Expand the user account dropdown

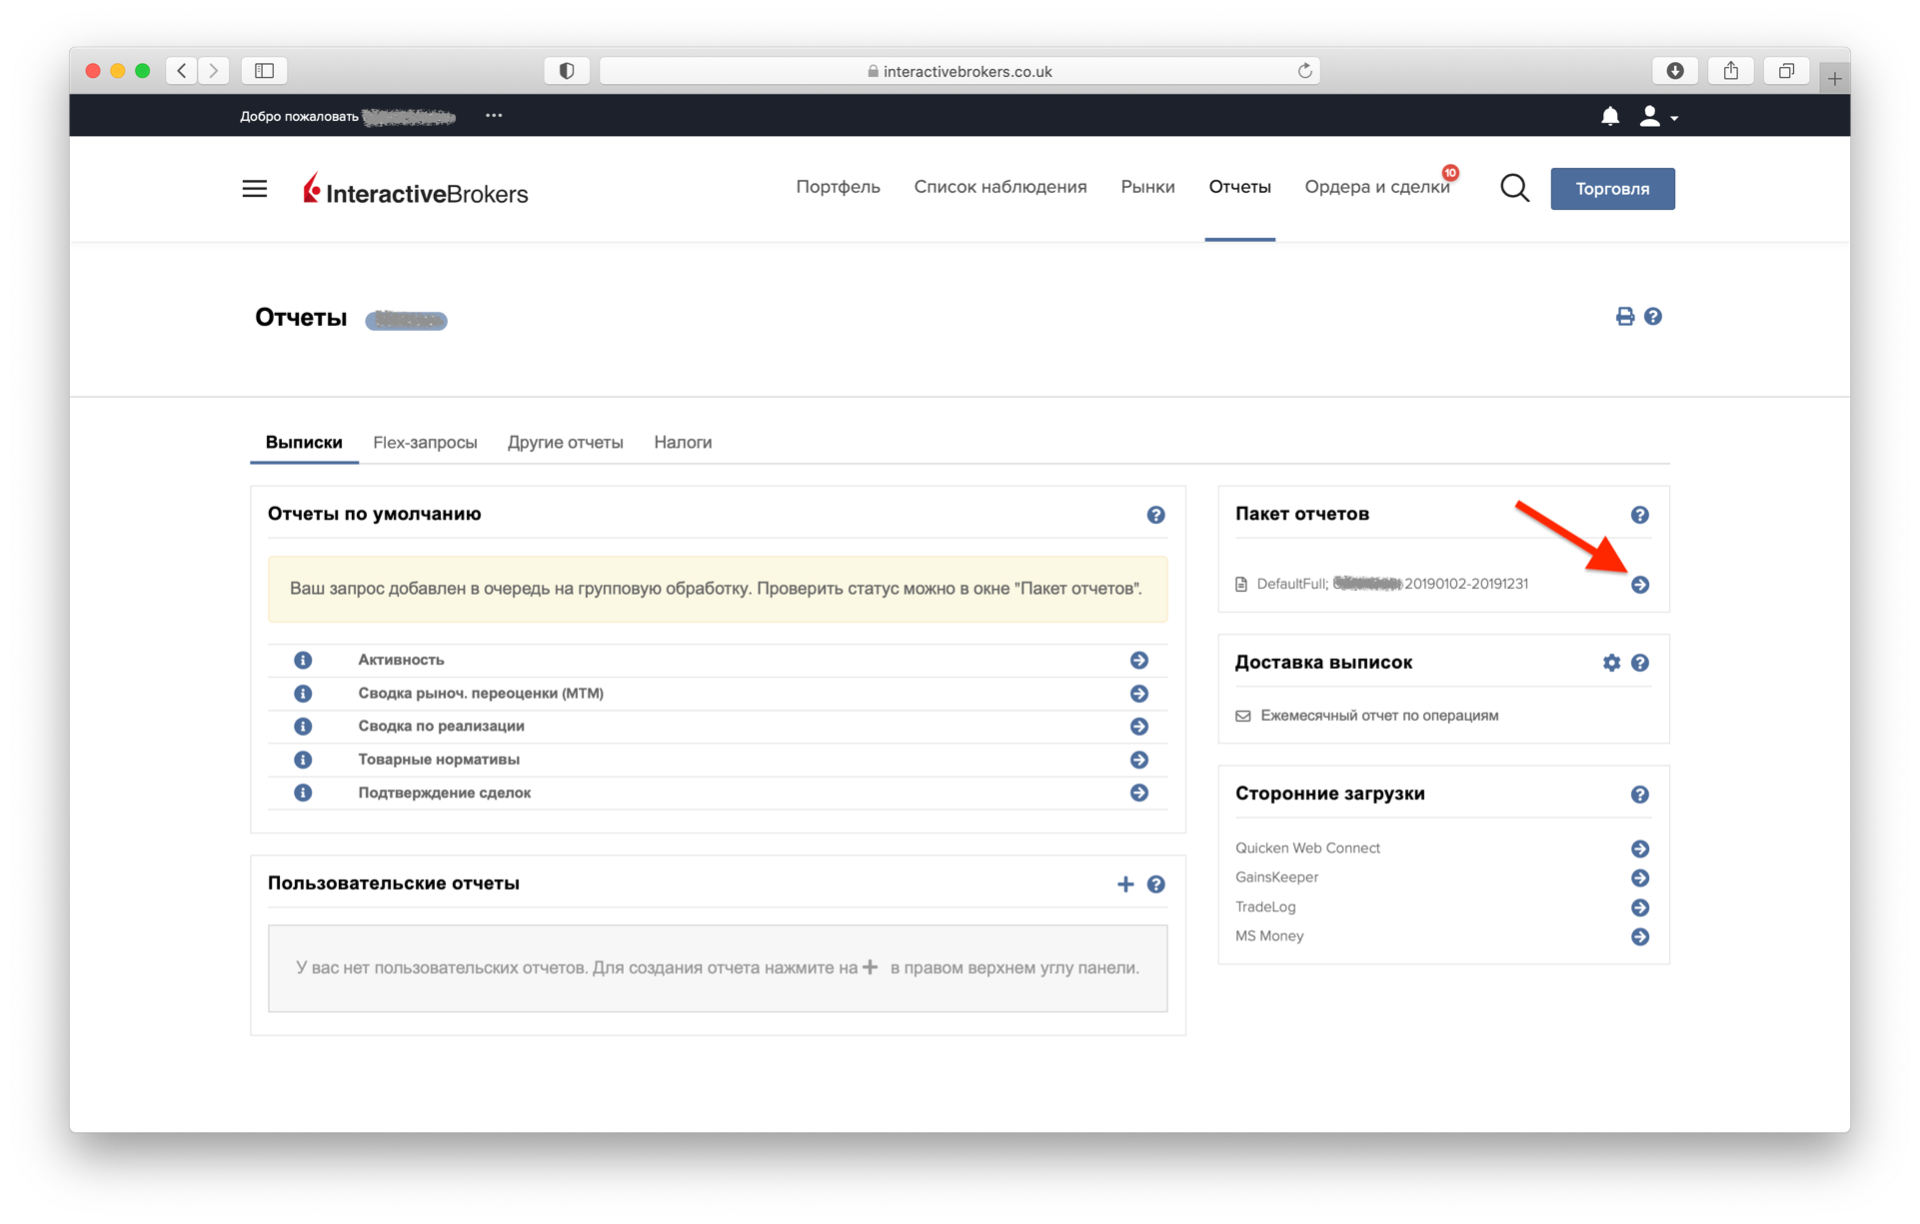tap(1658, 117)
